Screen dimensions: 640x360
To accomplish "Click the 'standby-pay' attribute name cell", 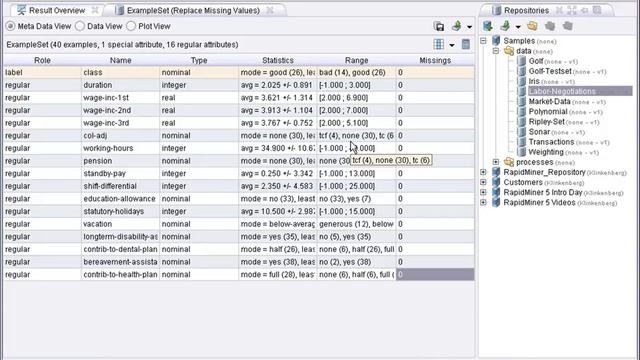I will pyautogui.click(x=120, y=173).
